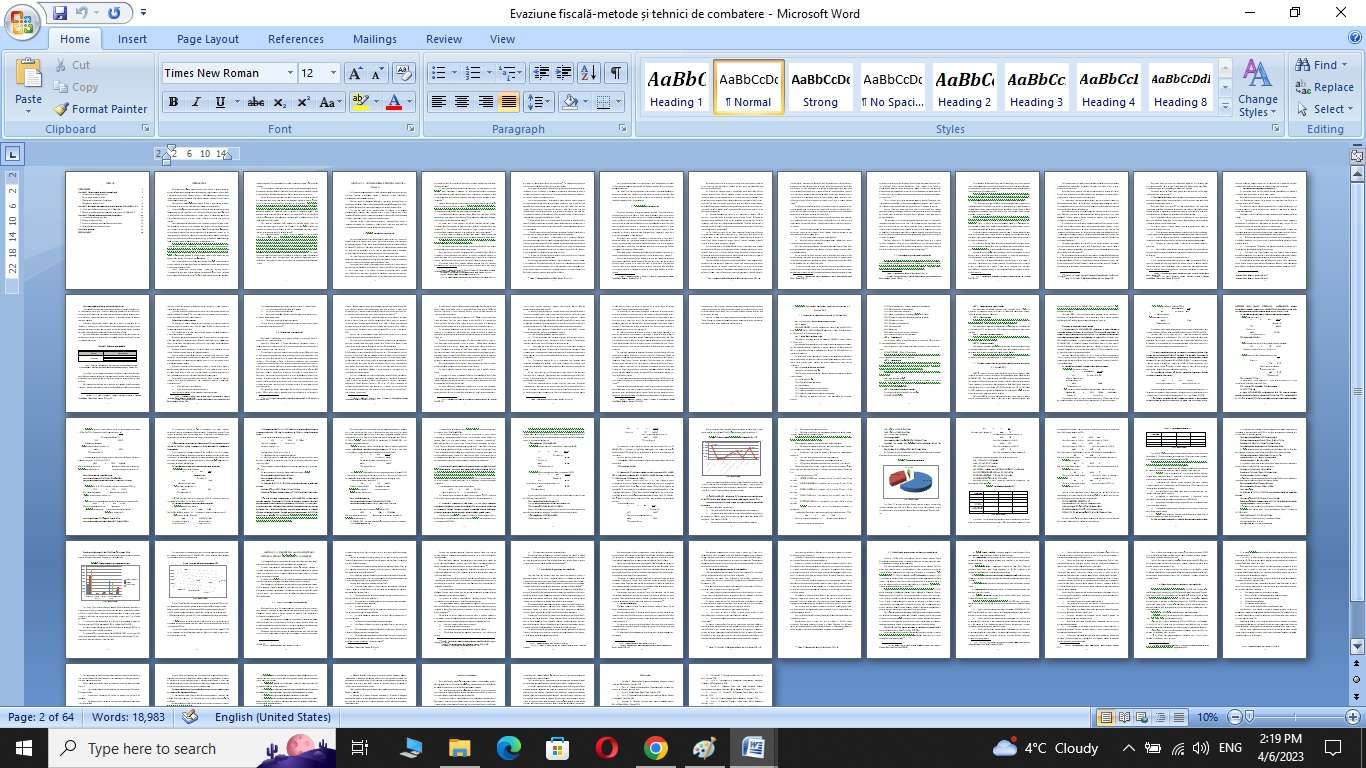The width and height of the screenshot is (1366, 768).
Task: Open Chrome from taskbar
Action: (x=655, y=748)
